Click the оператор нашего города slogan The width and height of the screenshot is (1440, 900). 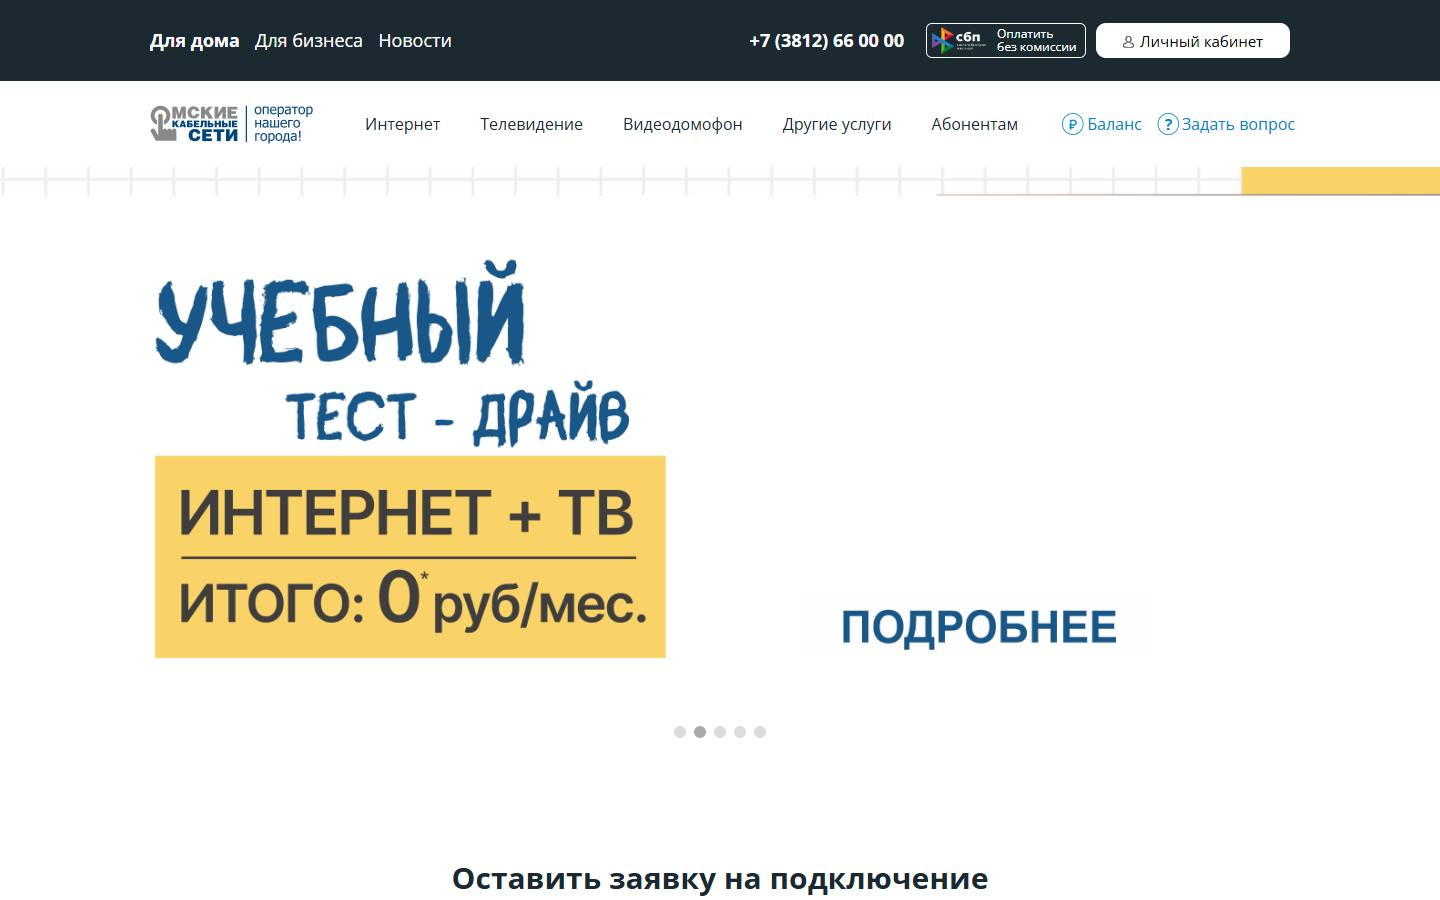click(283, 123)
